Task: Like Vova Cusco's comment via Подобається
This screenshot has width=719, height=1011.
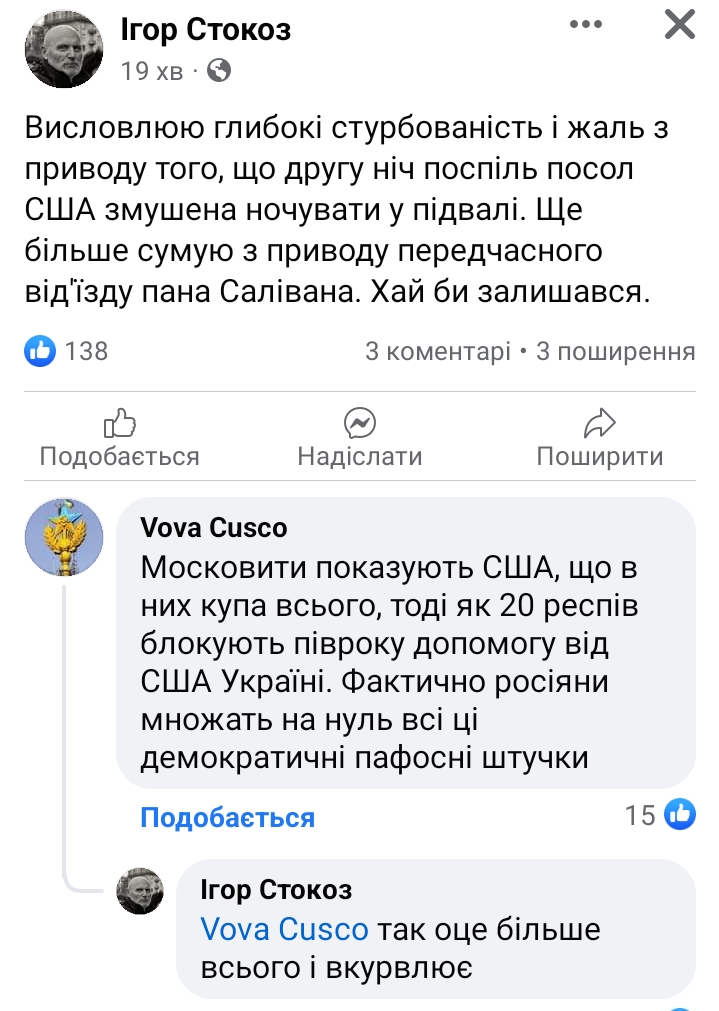Action: [227, 818]
